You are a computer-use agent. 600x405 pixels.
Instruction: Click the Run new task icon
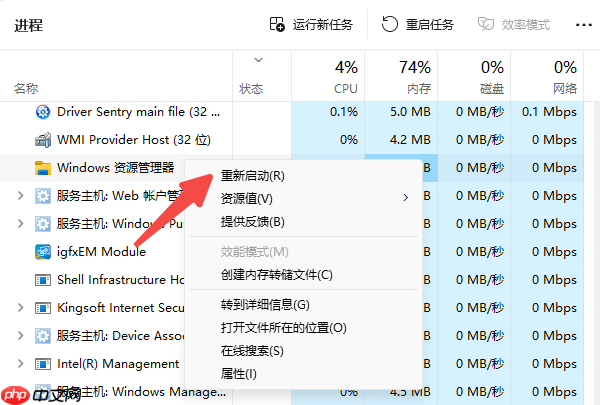pyautogui.click(x=278, y=24)
